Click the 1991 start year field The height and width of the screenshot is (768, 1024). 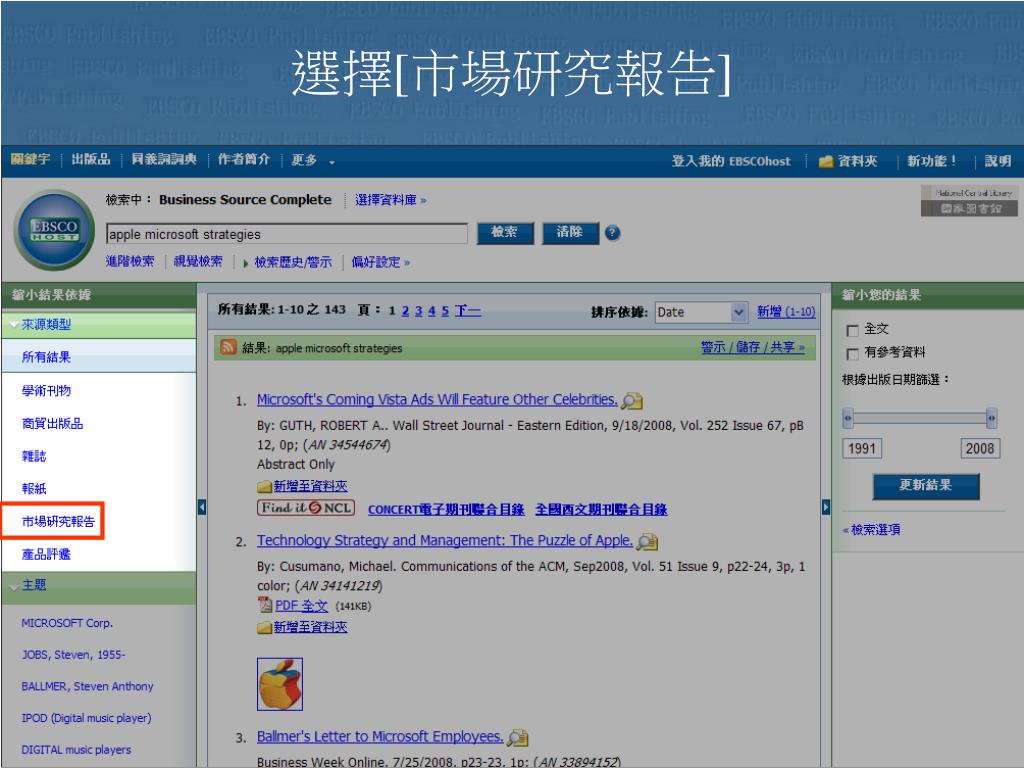[x=862, y=449]
